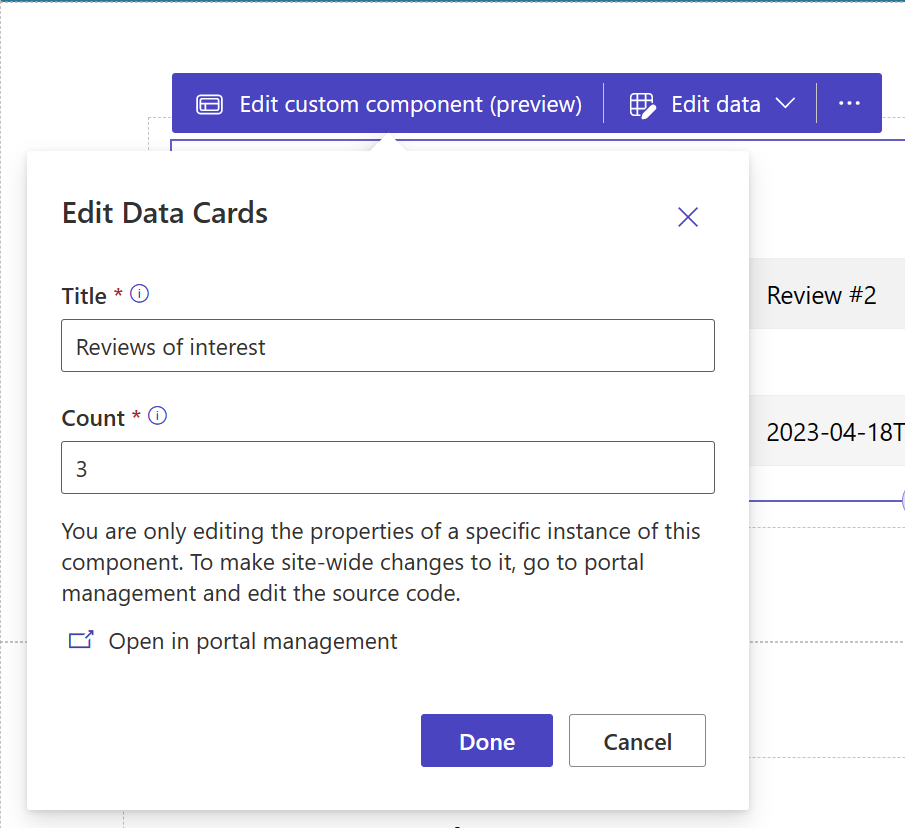Click the Title input containing Reviews of interest

click(388, 345)
